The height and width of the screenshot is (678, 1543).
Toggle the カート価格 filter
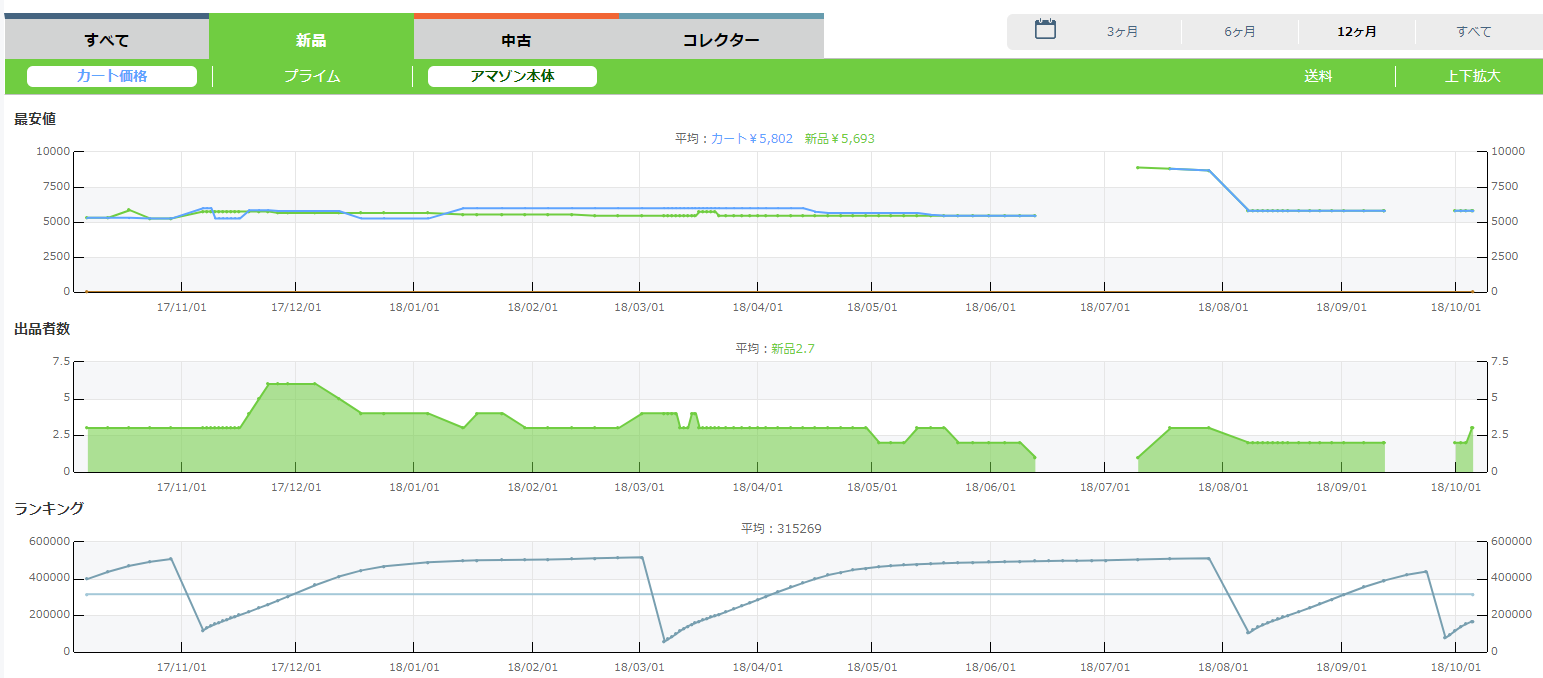(x=112, y=76)
